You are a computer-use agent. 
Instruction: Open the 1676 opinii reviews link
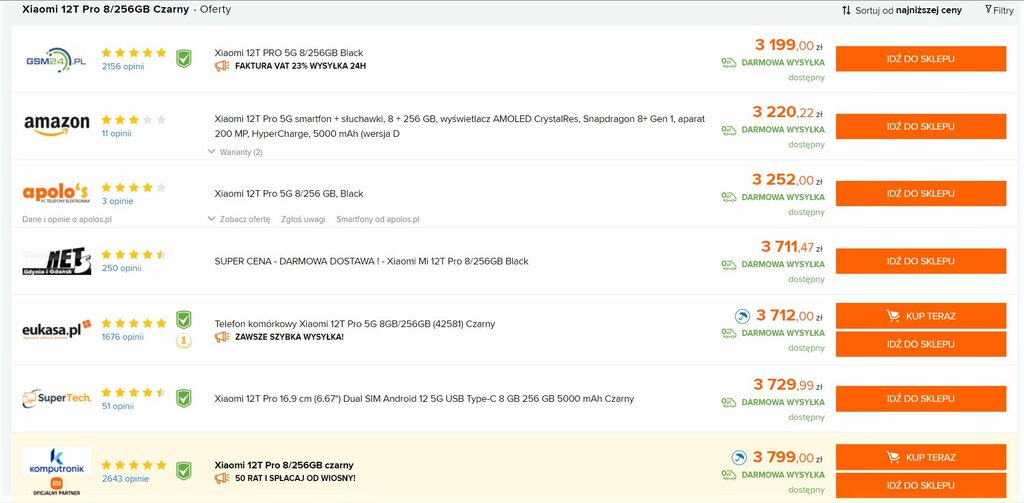pos(123,337)
